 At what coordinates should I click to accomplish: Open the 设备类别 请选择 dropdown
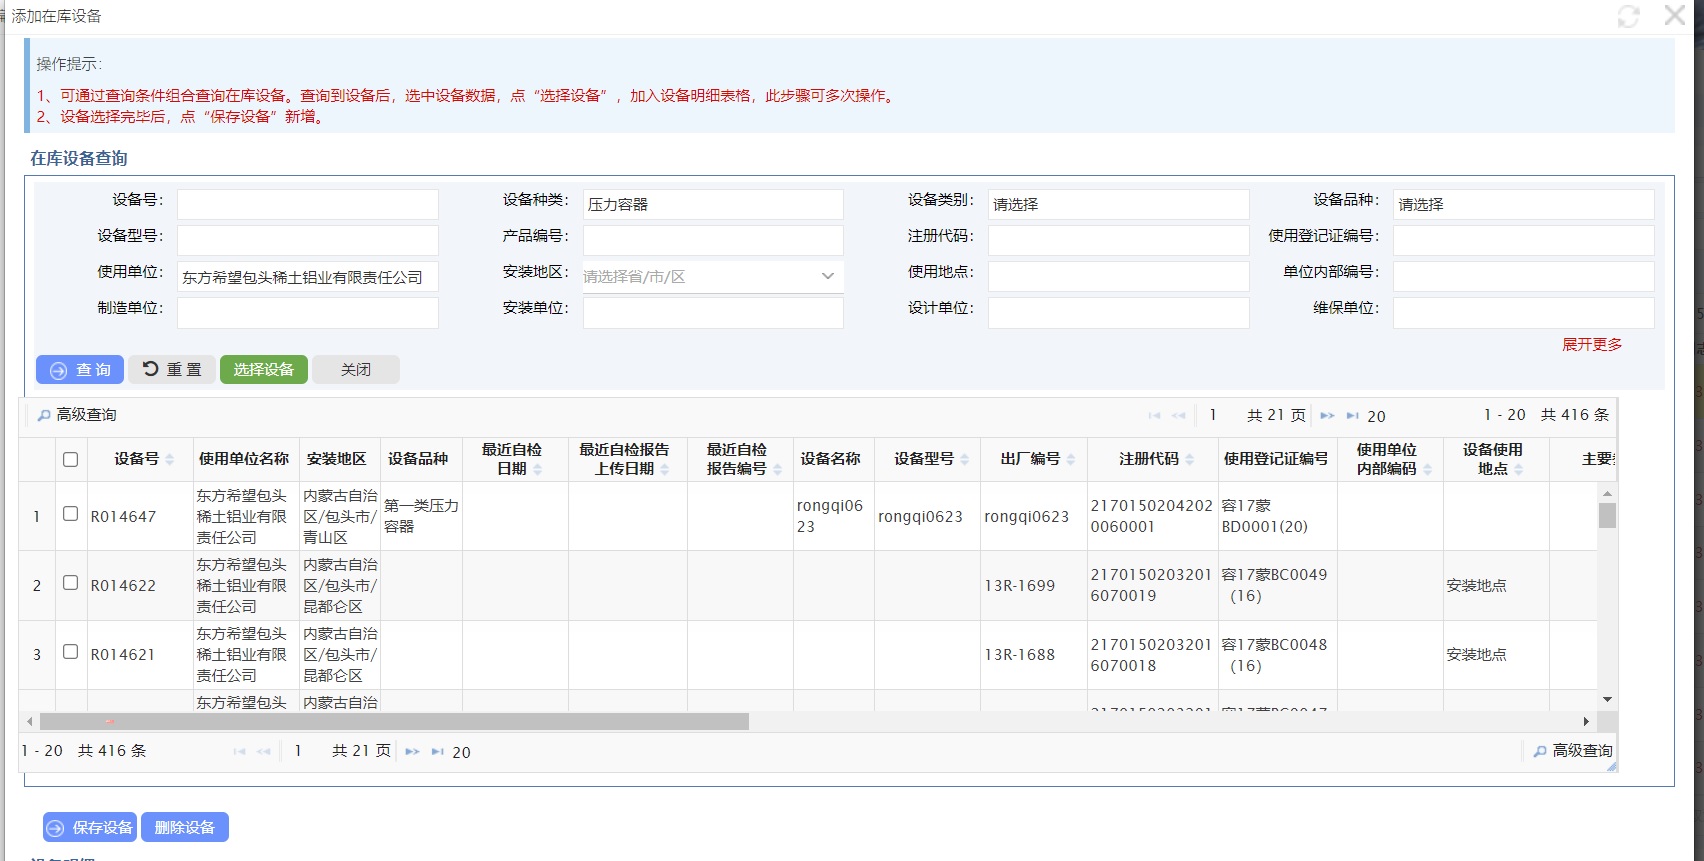point(1118,204)
